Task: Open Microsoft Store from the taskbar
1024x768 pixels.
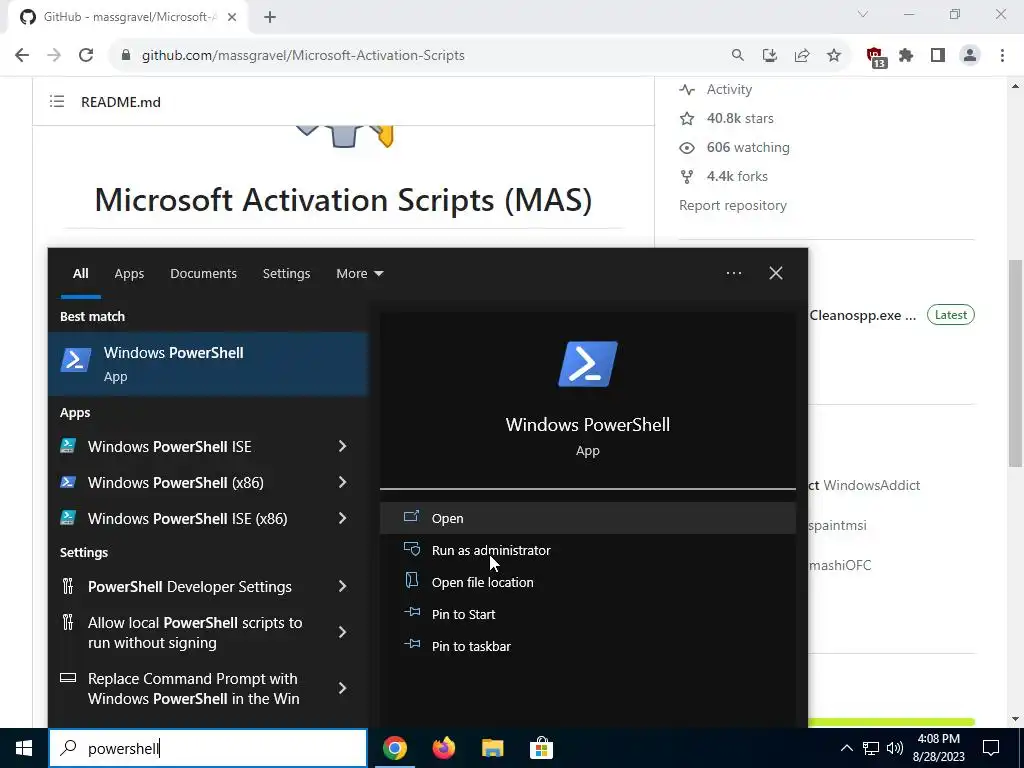Action: point(541,748)
